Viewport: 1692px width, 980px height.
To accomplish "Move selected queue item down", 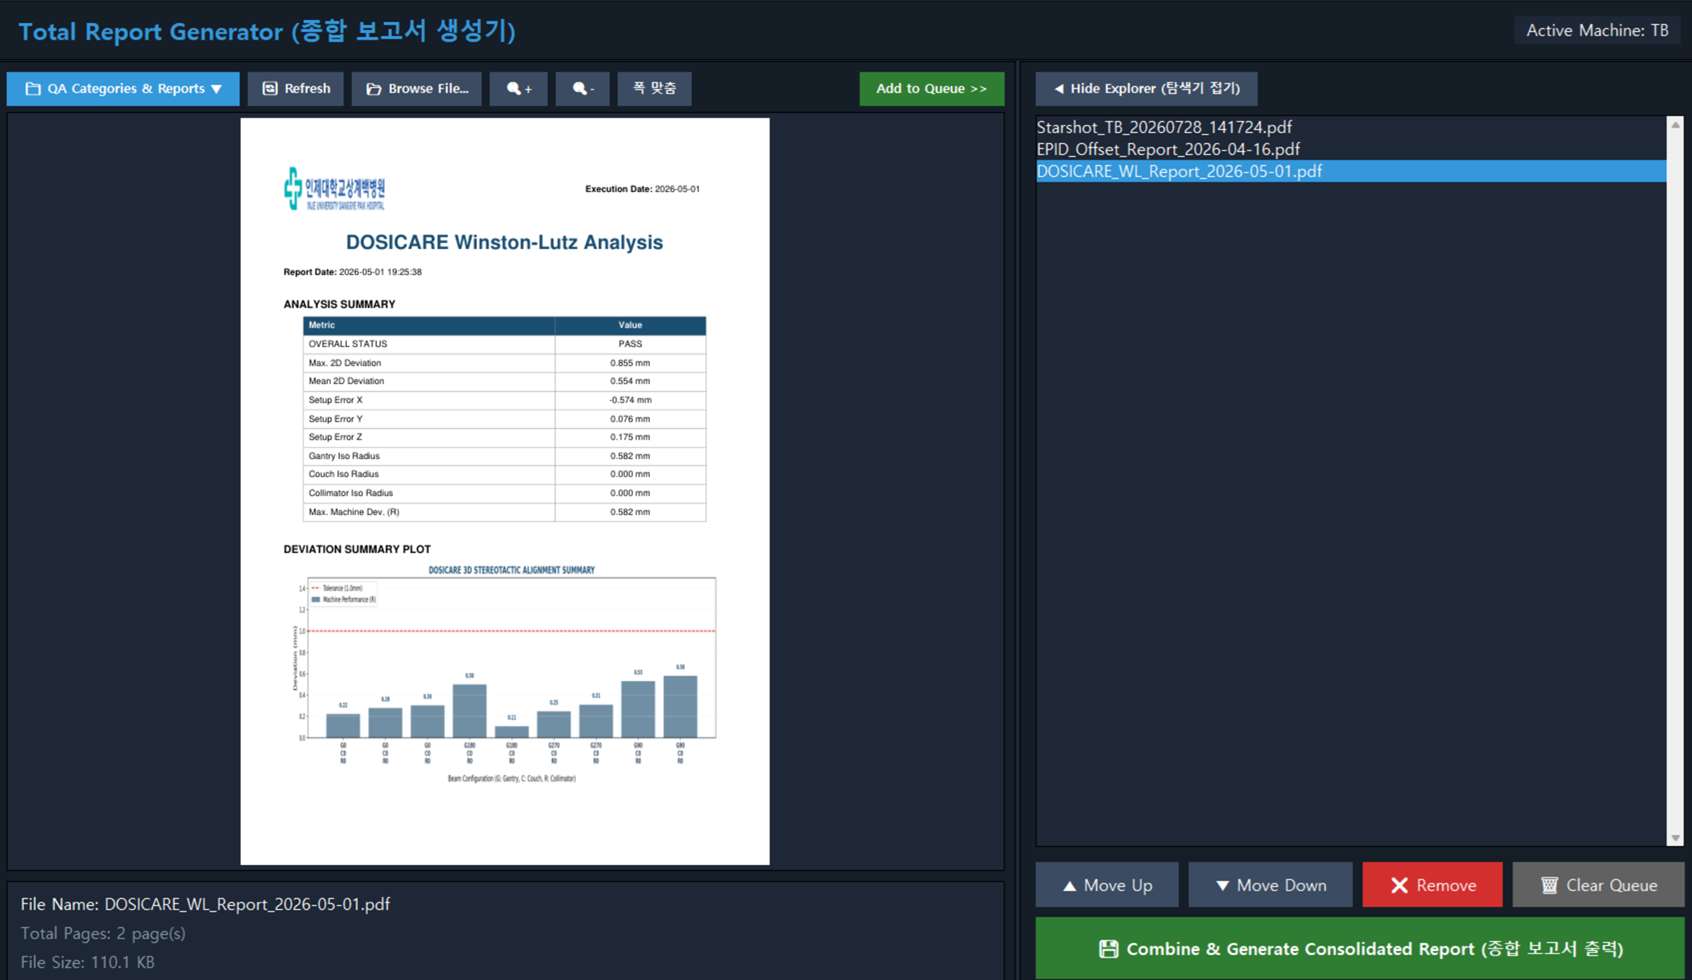I will pyautogui.click(x=1270, y=885).
